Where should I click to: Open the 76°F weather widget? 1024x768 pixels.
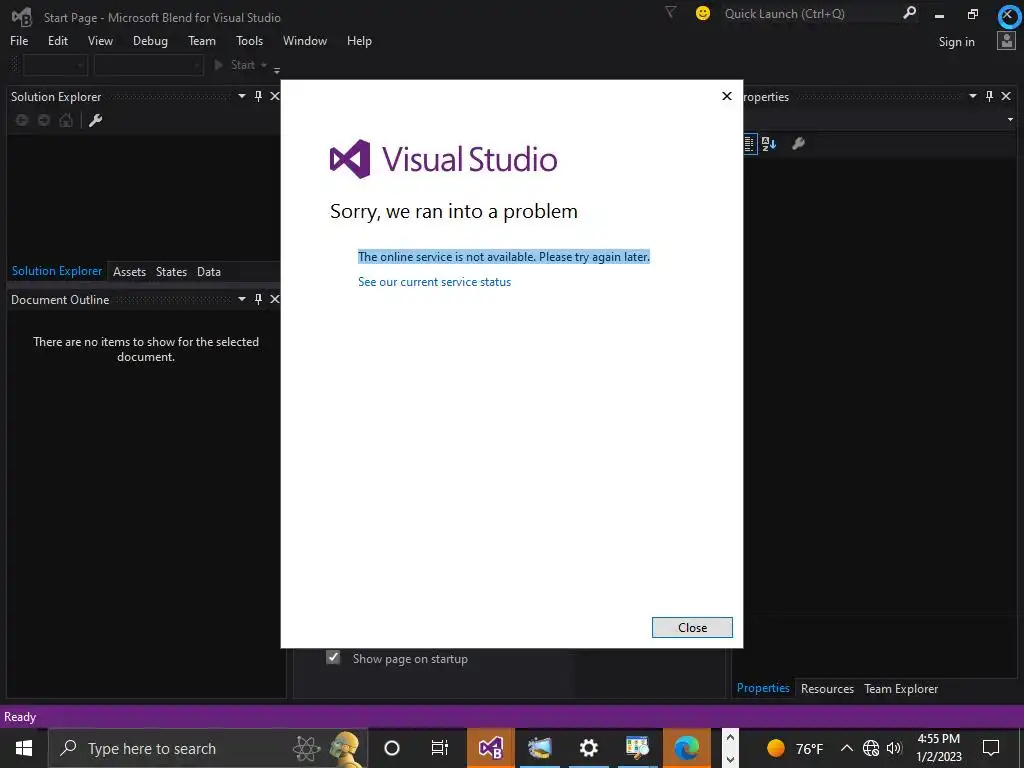pyautogui.click(x=794, y=748)
